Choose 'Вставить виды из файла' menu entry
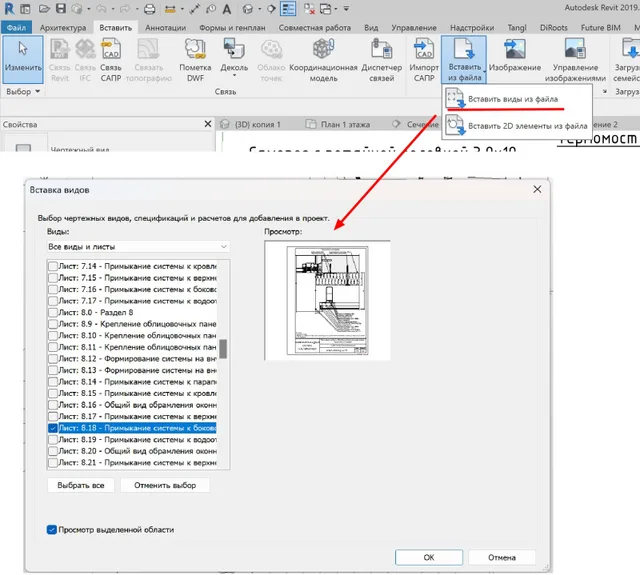This screenshot has height=575, width=640. (517, 99)
